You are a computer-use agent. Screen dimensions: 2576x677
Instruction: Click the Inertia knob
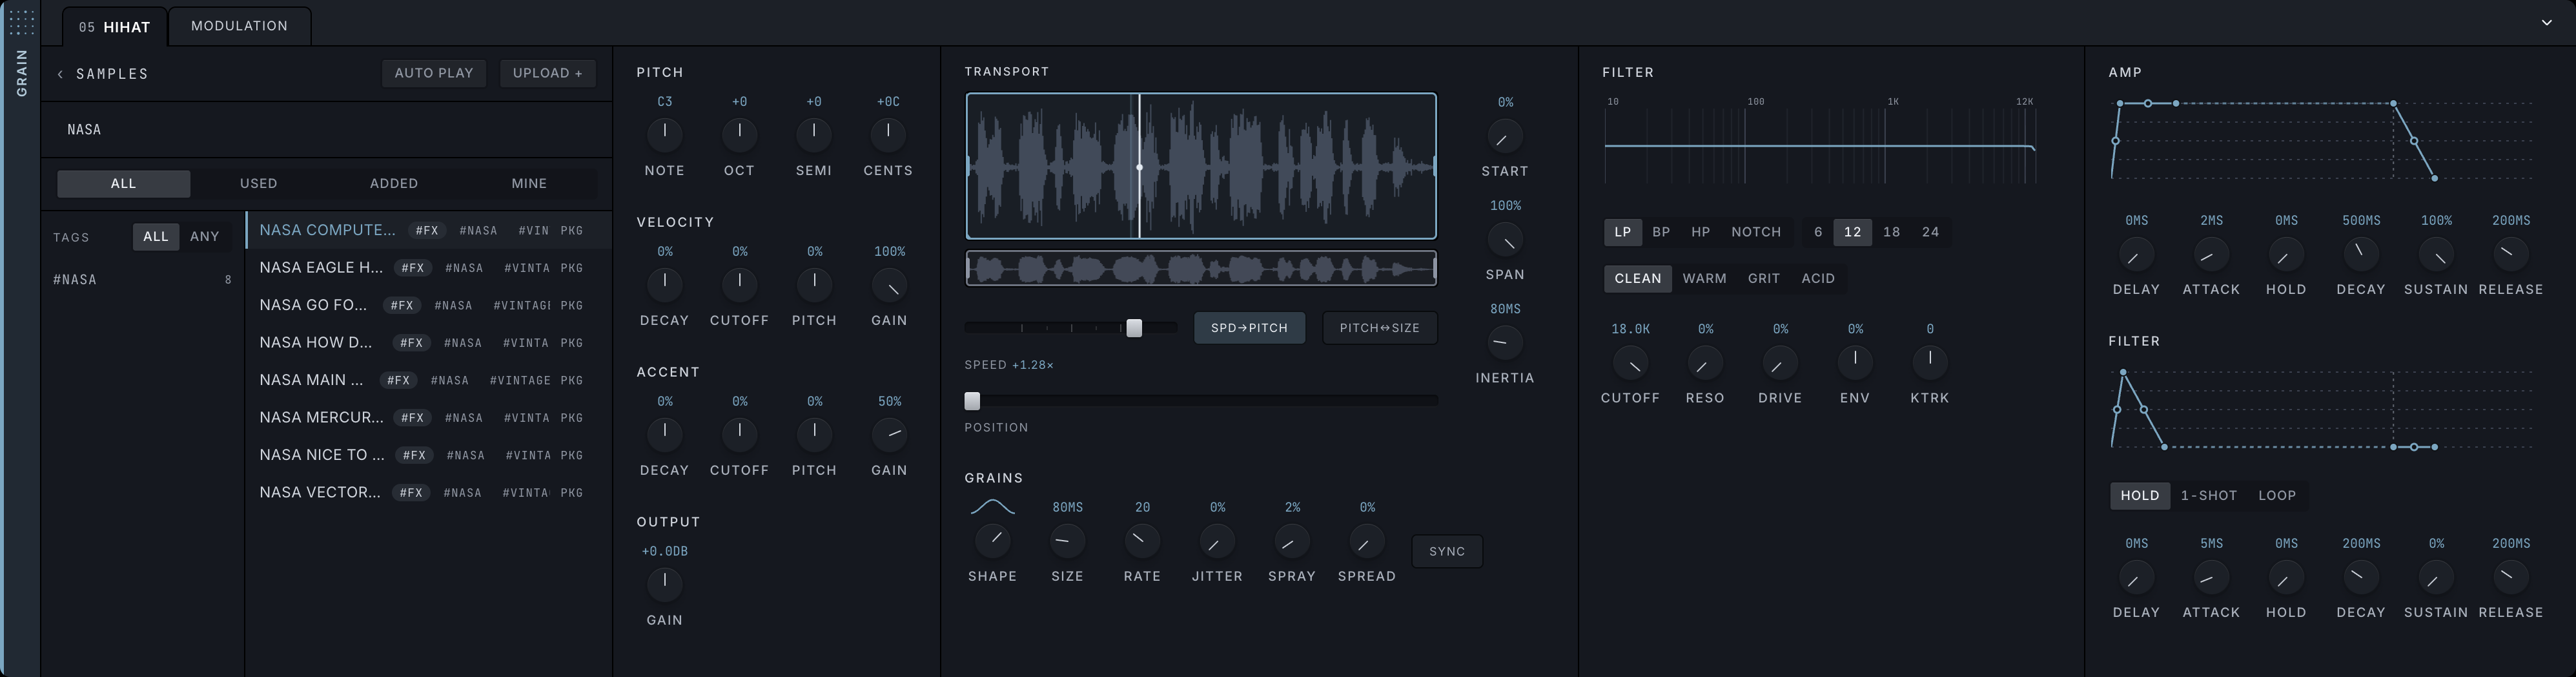(x=1505, y=342)
